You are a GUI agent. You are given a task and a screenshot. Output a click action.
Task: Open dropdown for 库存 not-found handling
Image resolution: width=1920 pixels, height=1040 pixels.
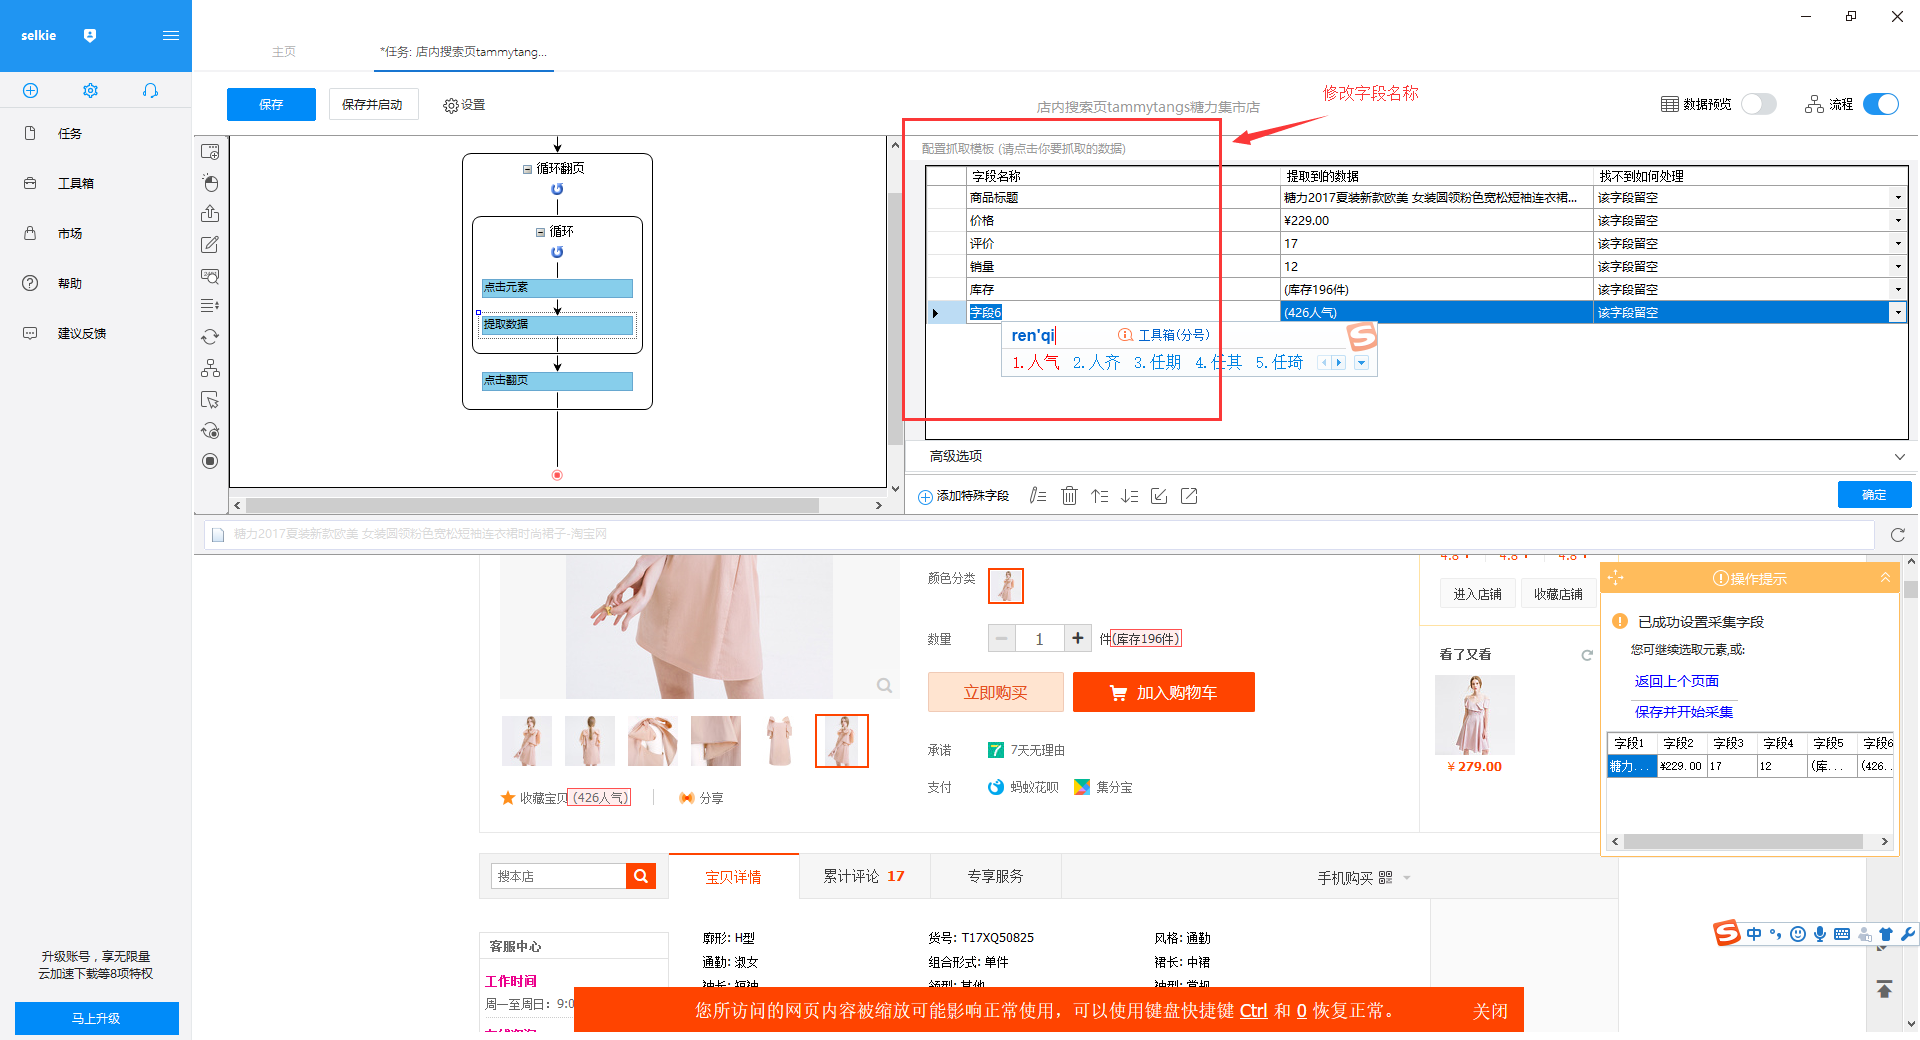tap(1897, 290)
